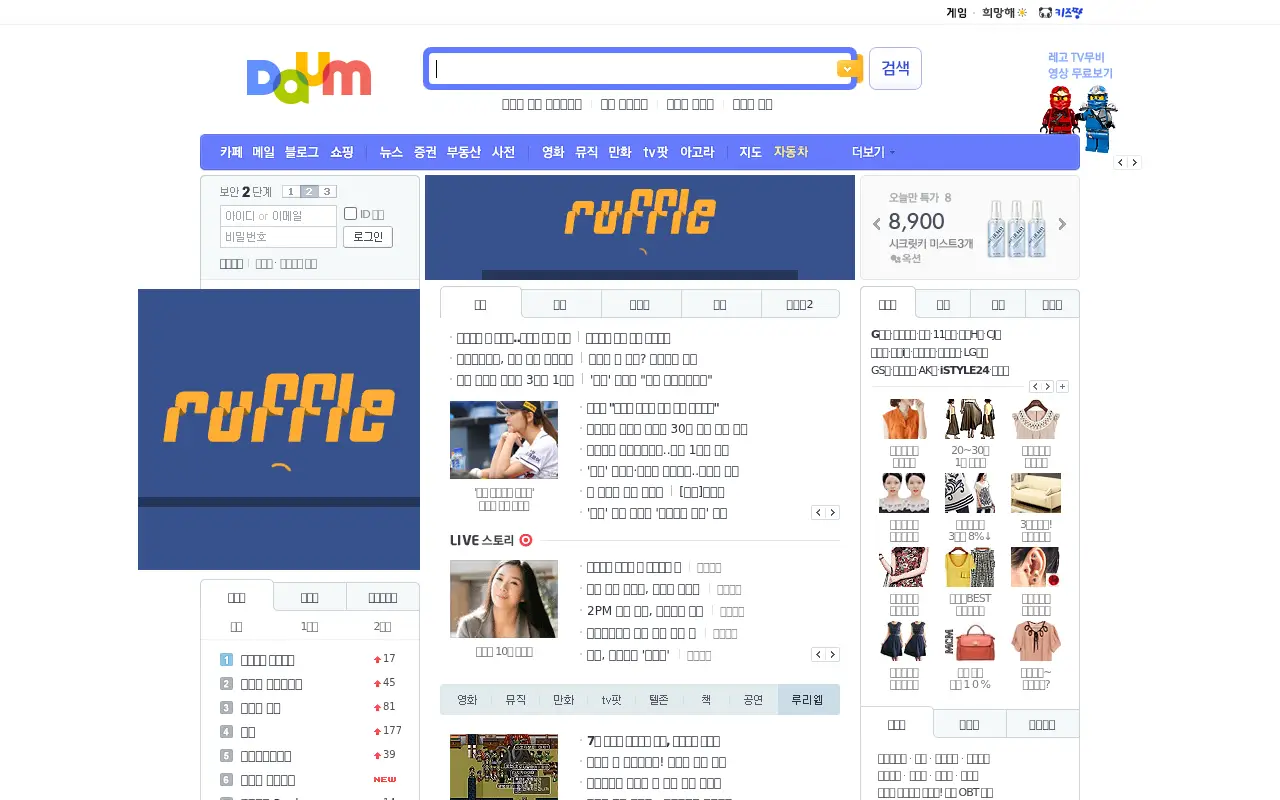The width and height of the screenshot is (1280, 800).
Task: Focus the main search input field
Action: (634, 68)
